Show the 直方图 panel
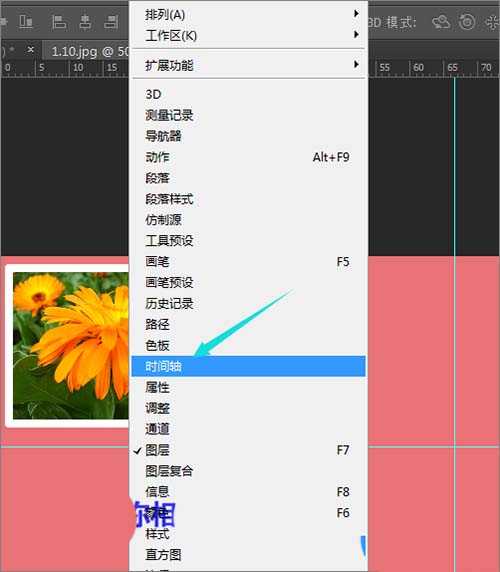The width and height of the screenshot is (500, 572). pyautogui.click(x=248, y=555)
